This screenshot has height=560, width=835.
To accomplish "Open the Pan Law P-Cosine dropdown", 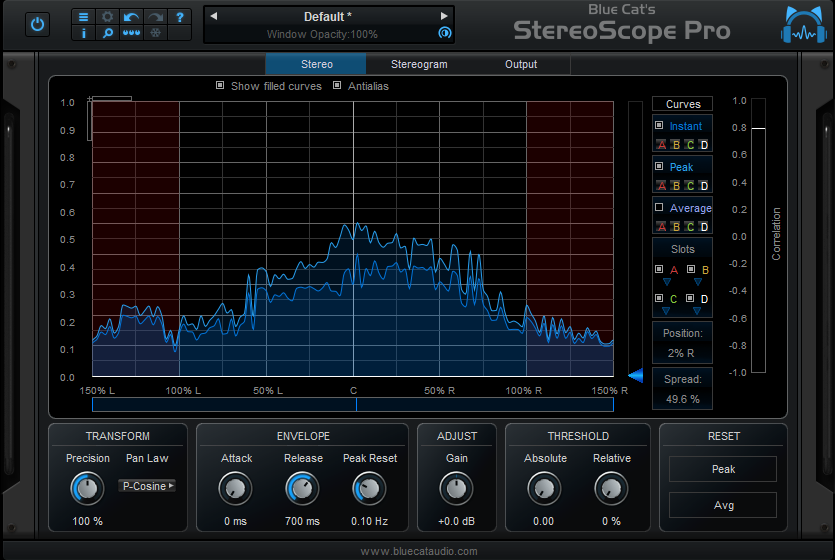I will 146,486.
